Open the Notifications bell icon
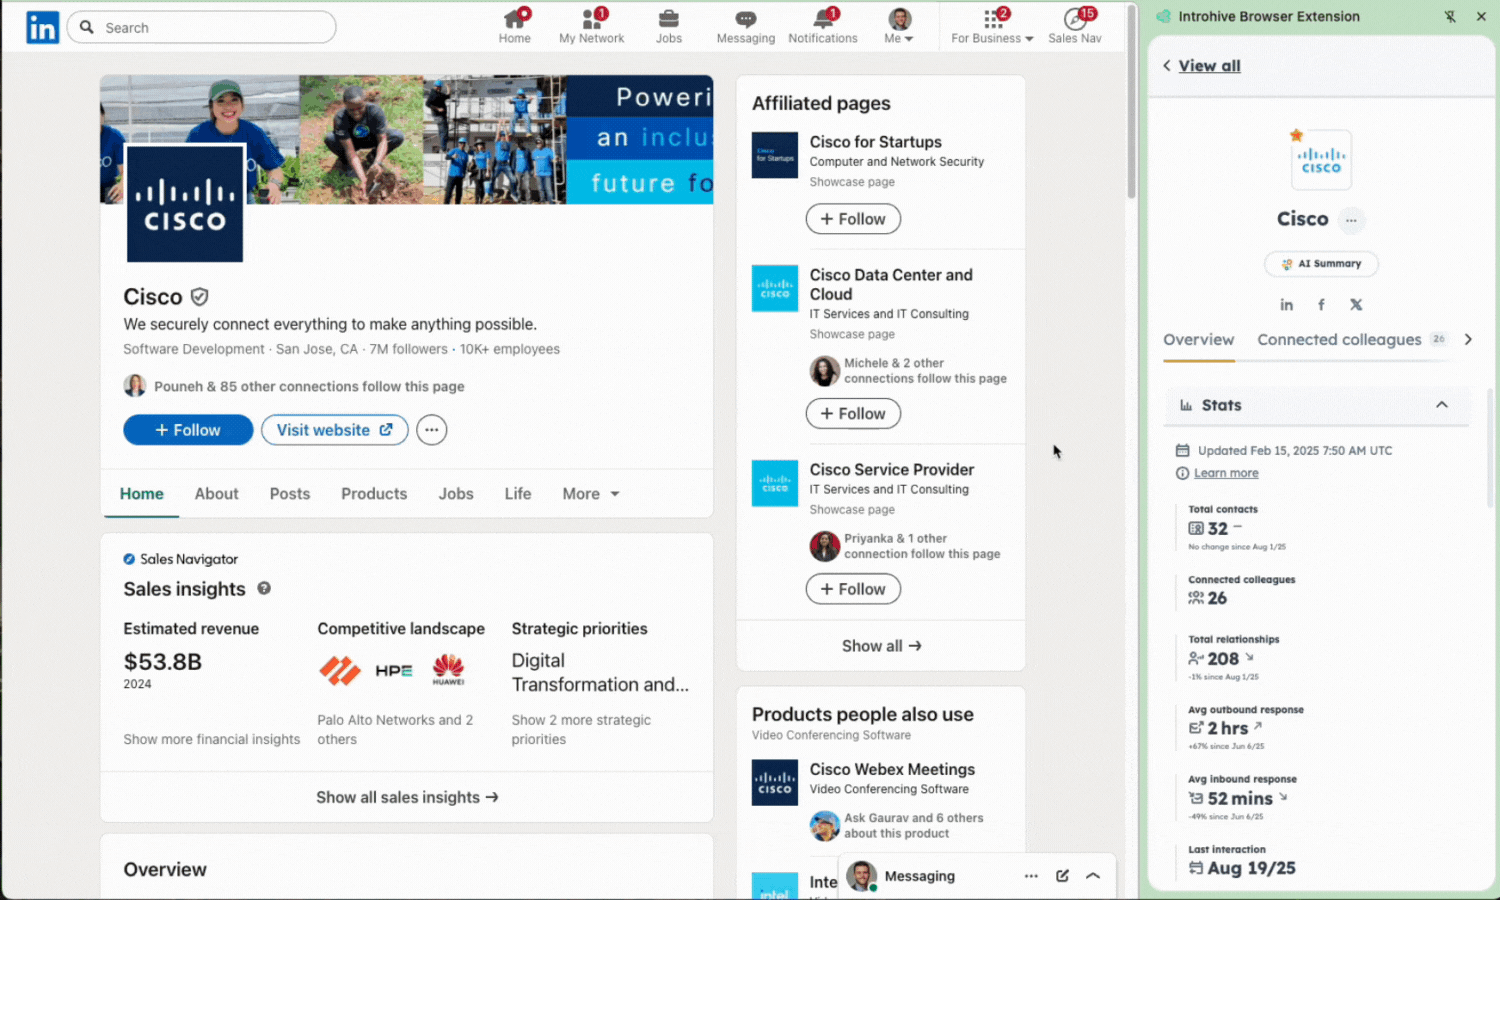The width and height of the screenshot is (1500, 1020). point(822,20)
